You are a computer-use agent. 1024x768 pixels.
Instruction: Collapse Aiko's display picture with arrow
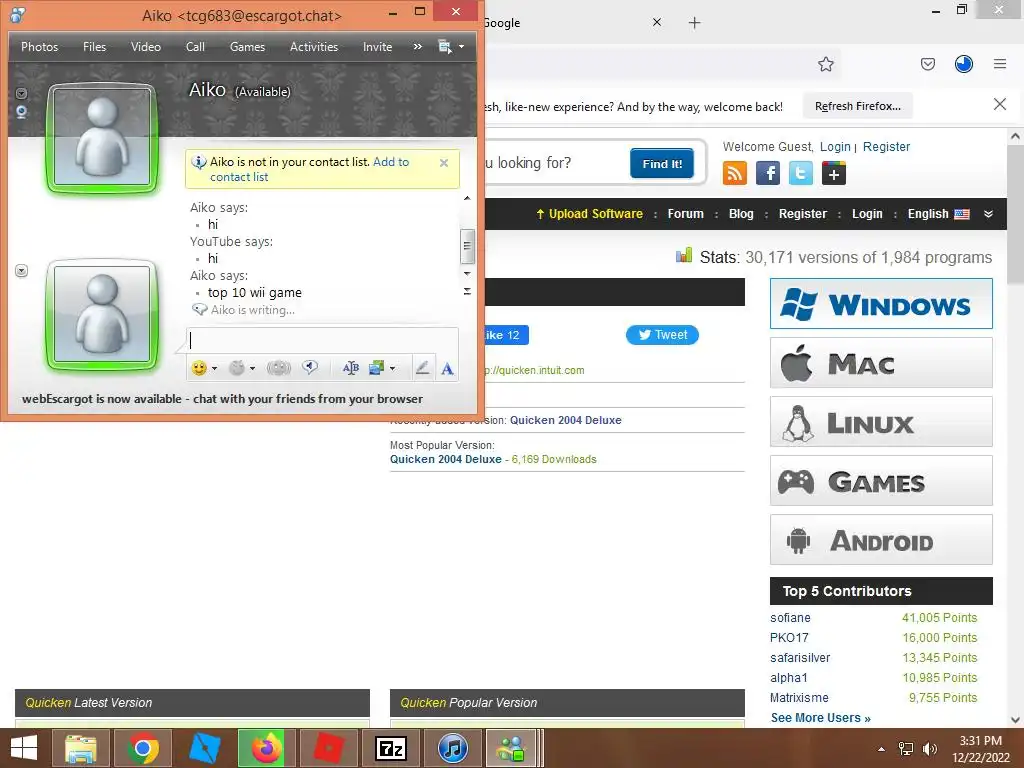coord(21,93)
